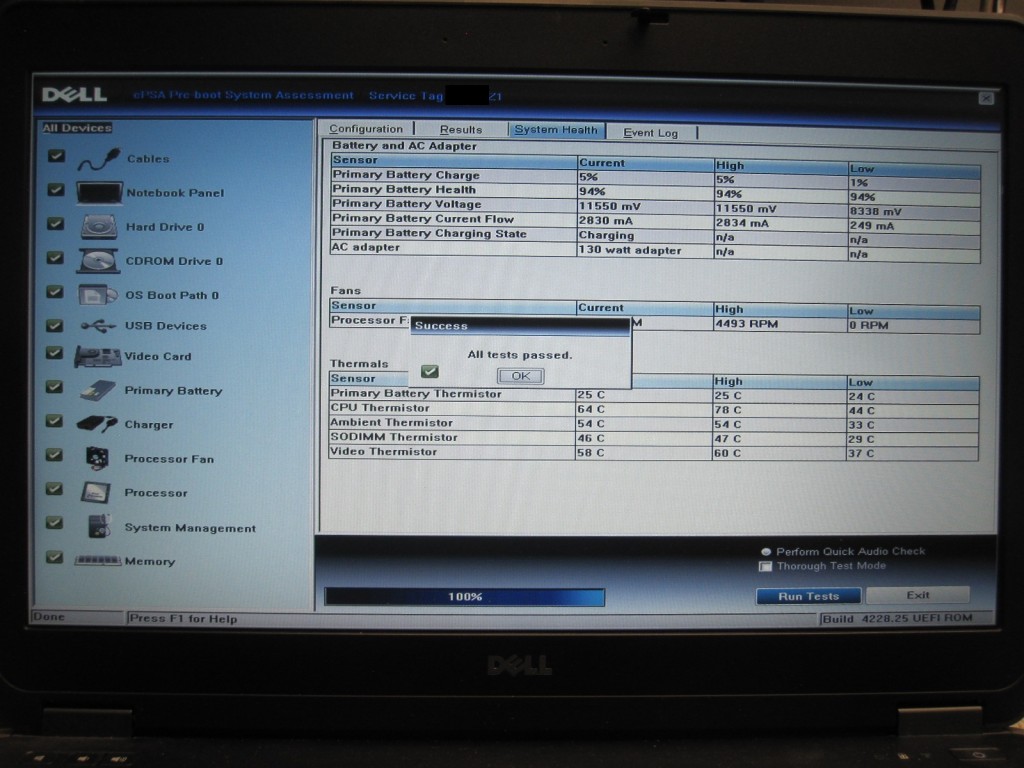Click the Service Tag label in header
This screenshot has height=768, width=1024.
pyautogui.click(x=406, y=95)
